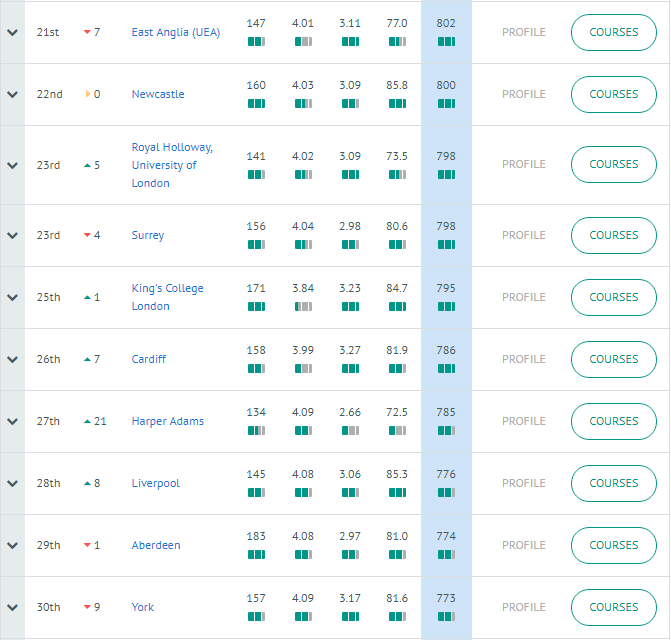The height and width of the screenshot is (640, 671).
Task: Open Royal Holloway, University of London link
Action: (172, 165)
